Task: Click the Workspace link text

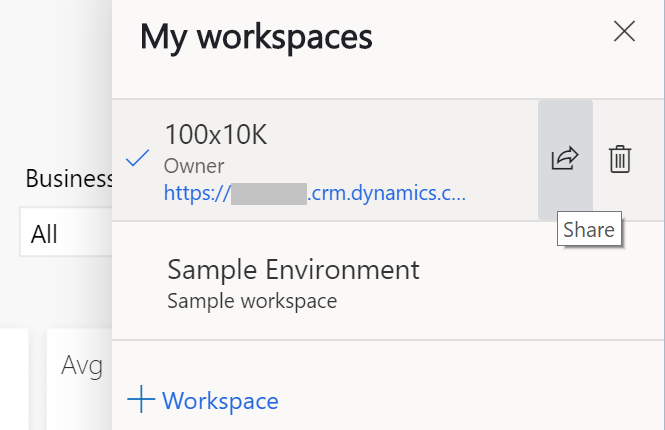Action: click(x=220, y=401)
